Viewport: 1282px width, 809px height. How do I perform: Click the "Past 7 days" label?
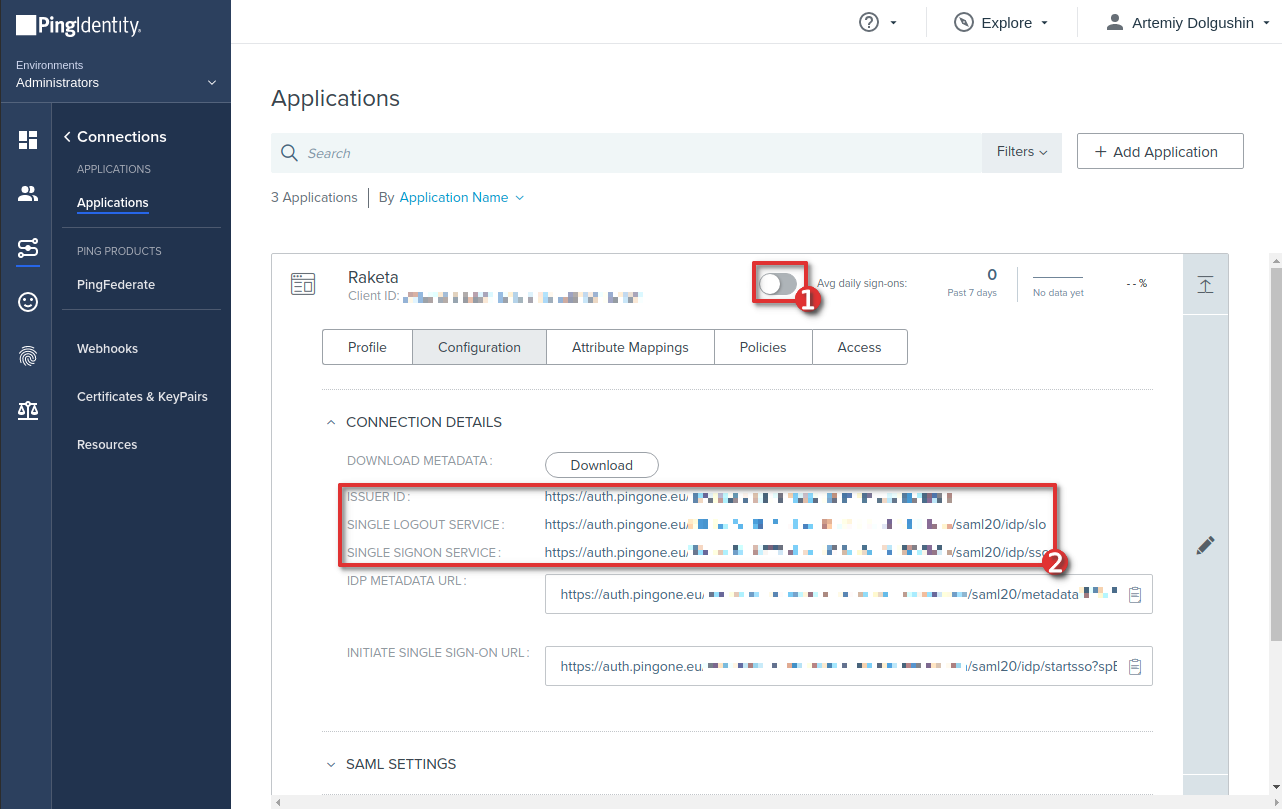point(972,293)
